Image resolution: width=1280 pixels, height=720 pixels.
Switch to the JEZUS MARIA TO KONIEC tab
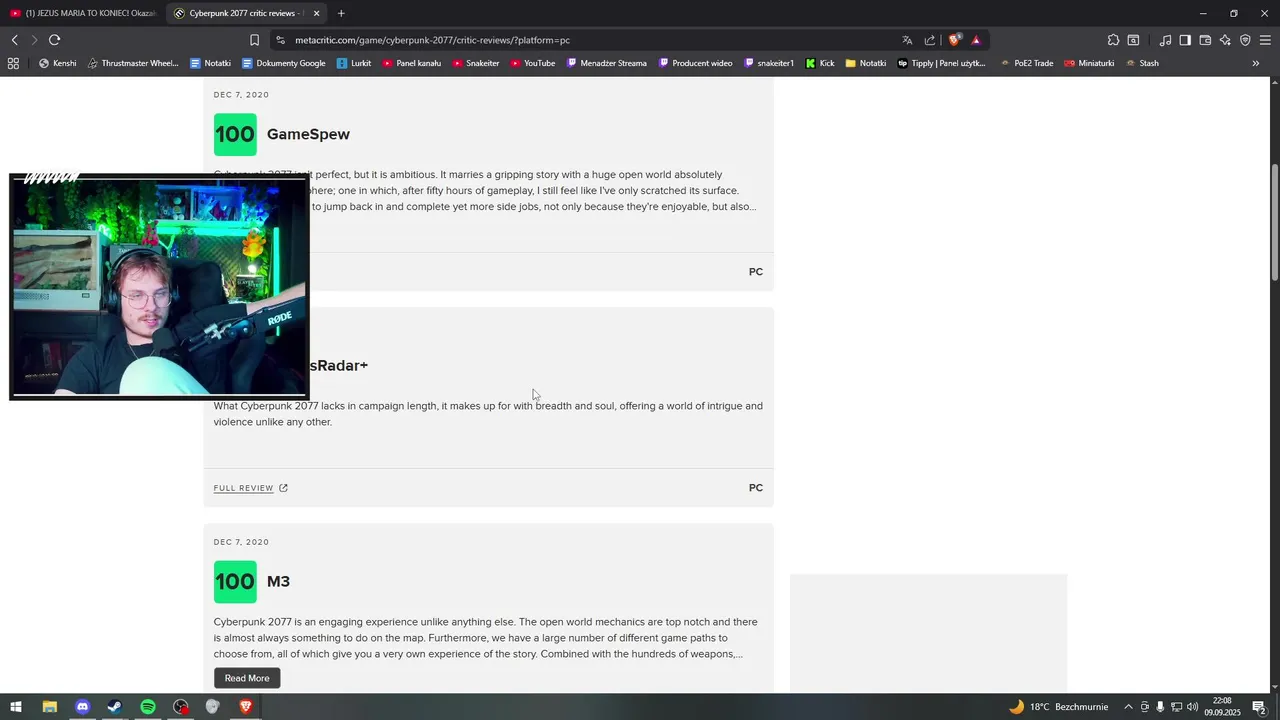point(83,13)
